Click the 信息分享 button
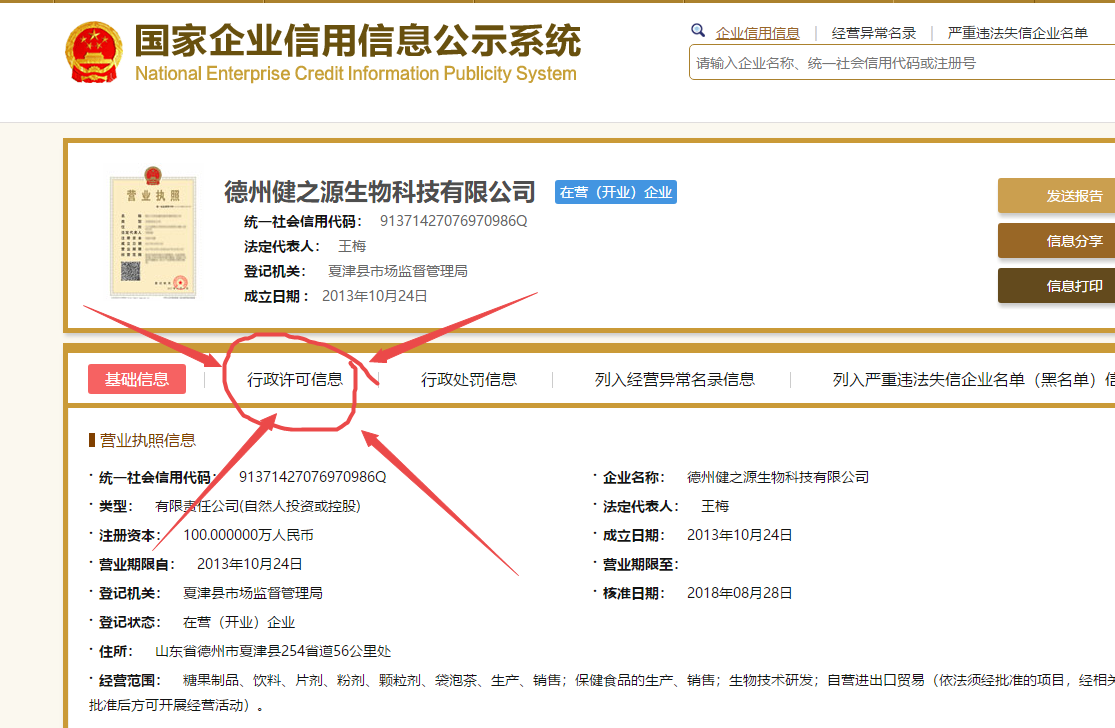Image resolution: width=1115 pixels, height=728 pixels. tap(1067, 241)
